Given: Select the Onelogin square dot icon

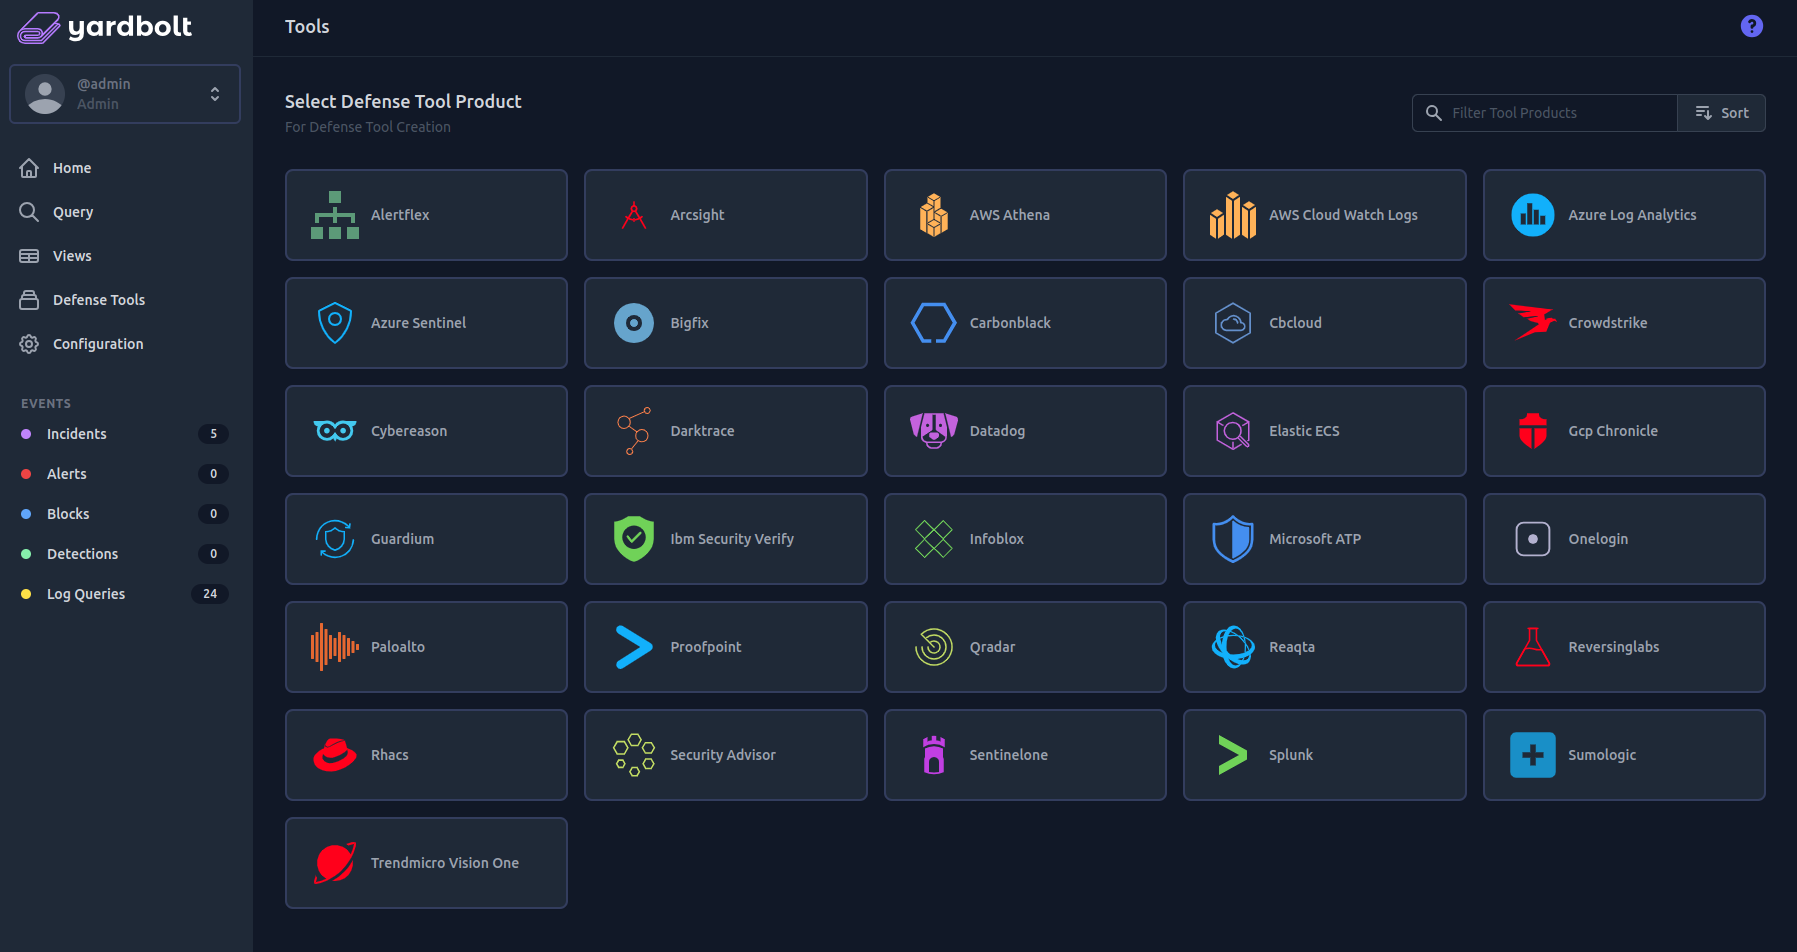Looking at the screenshot, I should click(x=1533, y=539).
